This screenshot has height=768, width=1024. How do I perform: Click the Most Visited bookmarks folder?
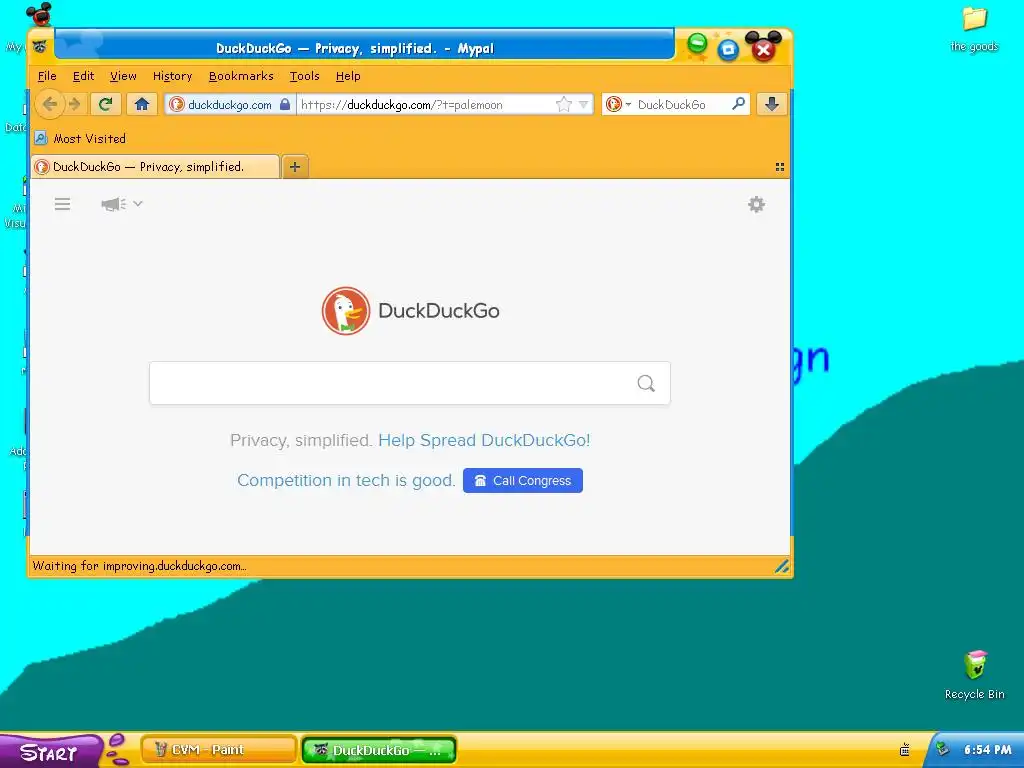[x=80, y=138]
